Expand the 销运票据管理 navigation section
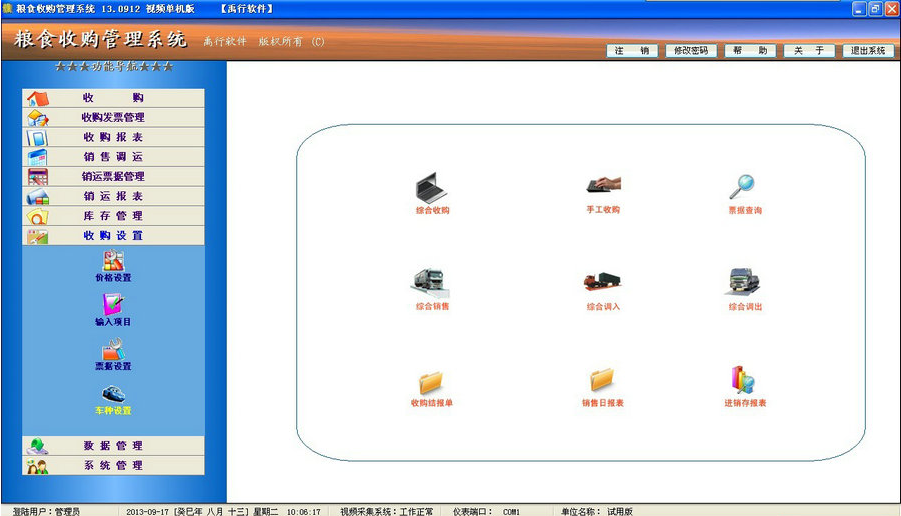901x516 pixels. (113, 177)
